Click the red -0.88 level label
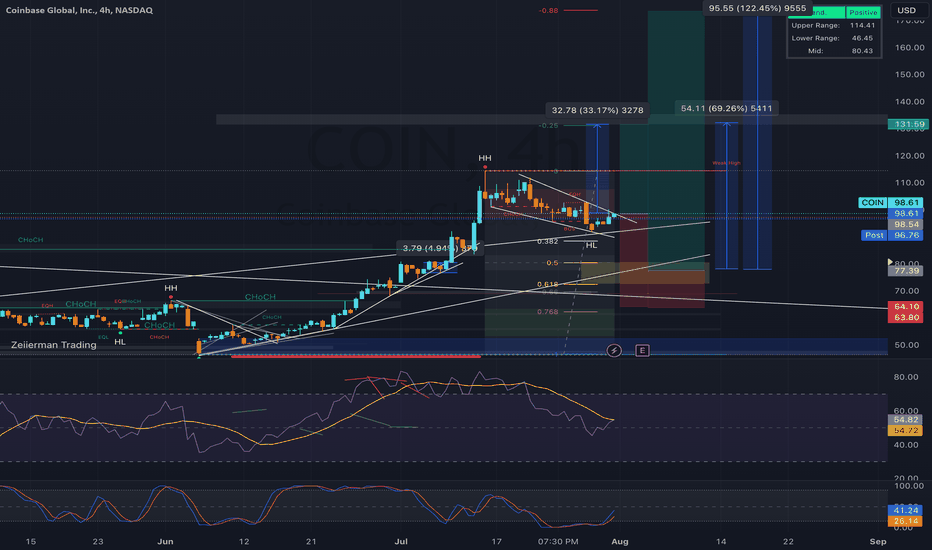 click(548, 11)
